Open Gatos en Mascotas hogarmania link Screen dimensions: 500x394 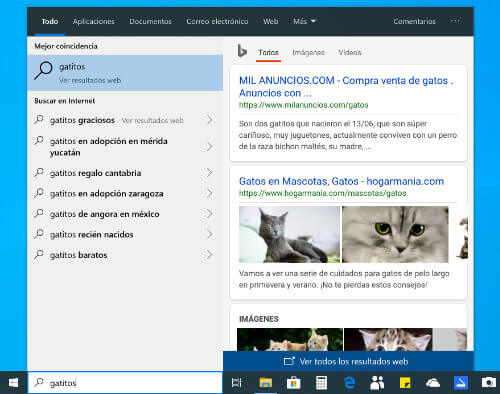[341, 181]
